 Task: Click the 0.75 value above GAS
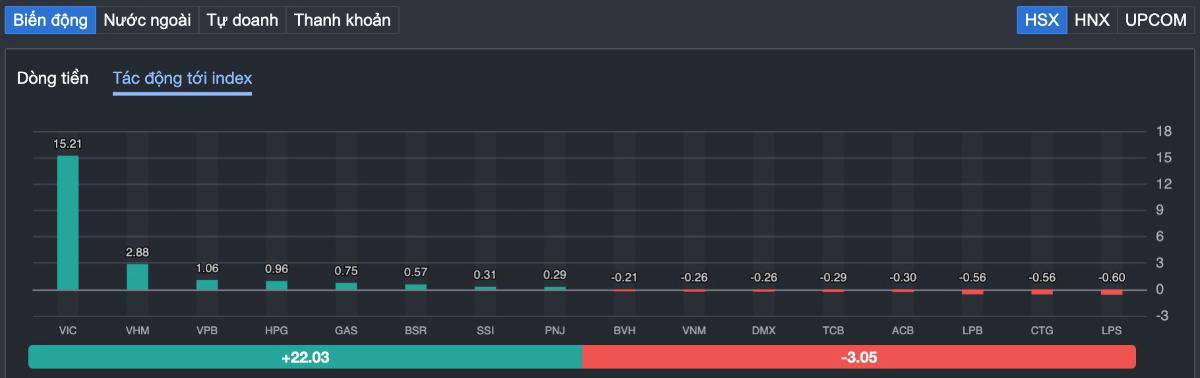pyautogui.click(x=346, y=271)
